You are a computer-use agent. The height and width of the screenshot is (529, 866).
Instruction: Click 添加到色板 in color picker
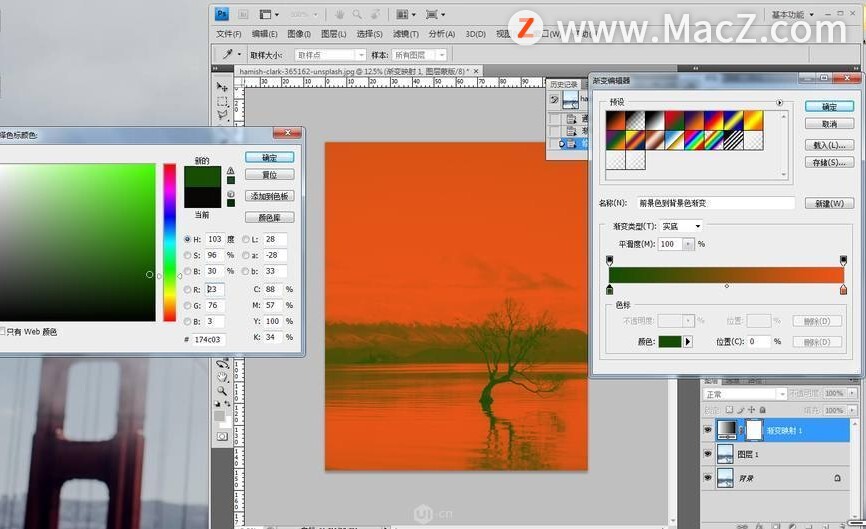click(x=270, y=196)
